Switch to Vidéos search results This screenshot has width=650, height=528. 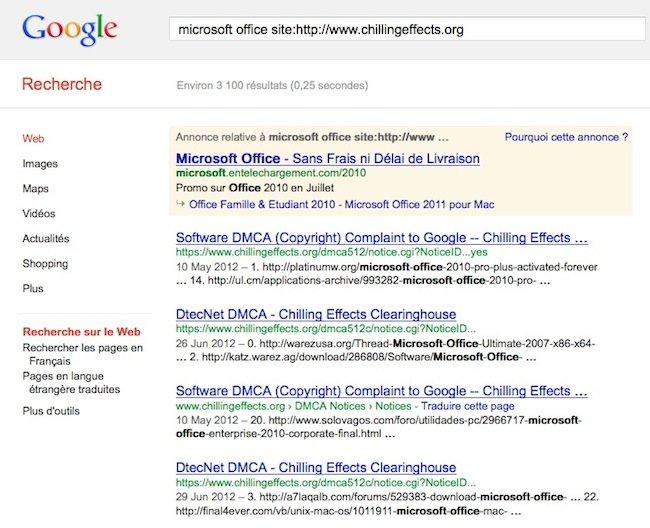[39, 213]
